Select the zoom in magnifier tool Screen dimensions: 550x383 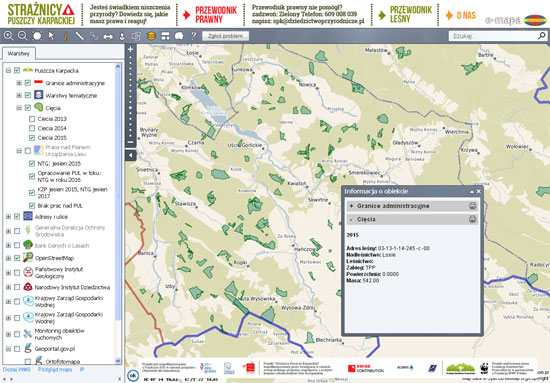8,36
